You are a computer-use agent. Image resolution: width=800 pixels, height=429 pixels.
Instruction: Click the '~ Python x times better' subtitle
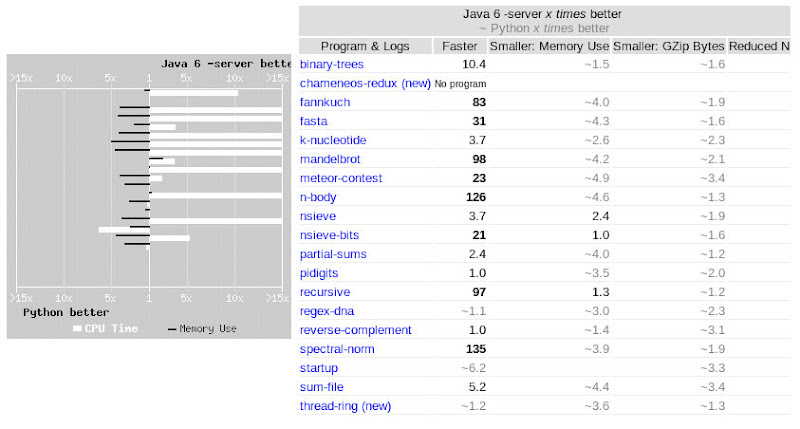click(x=544, y=29)
